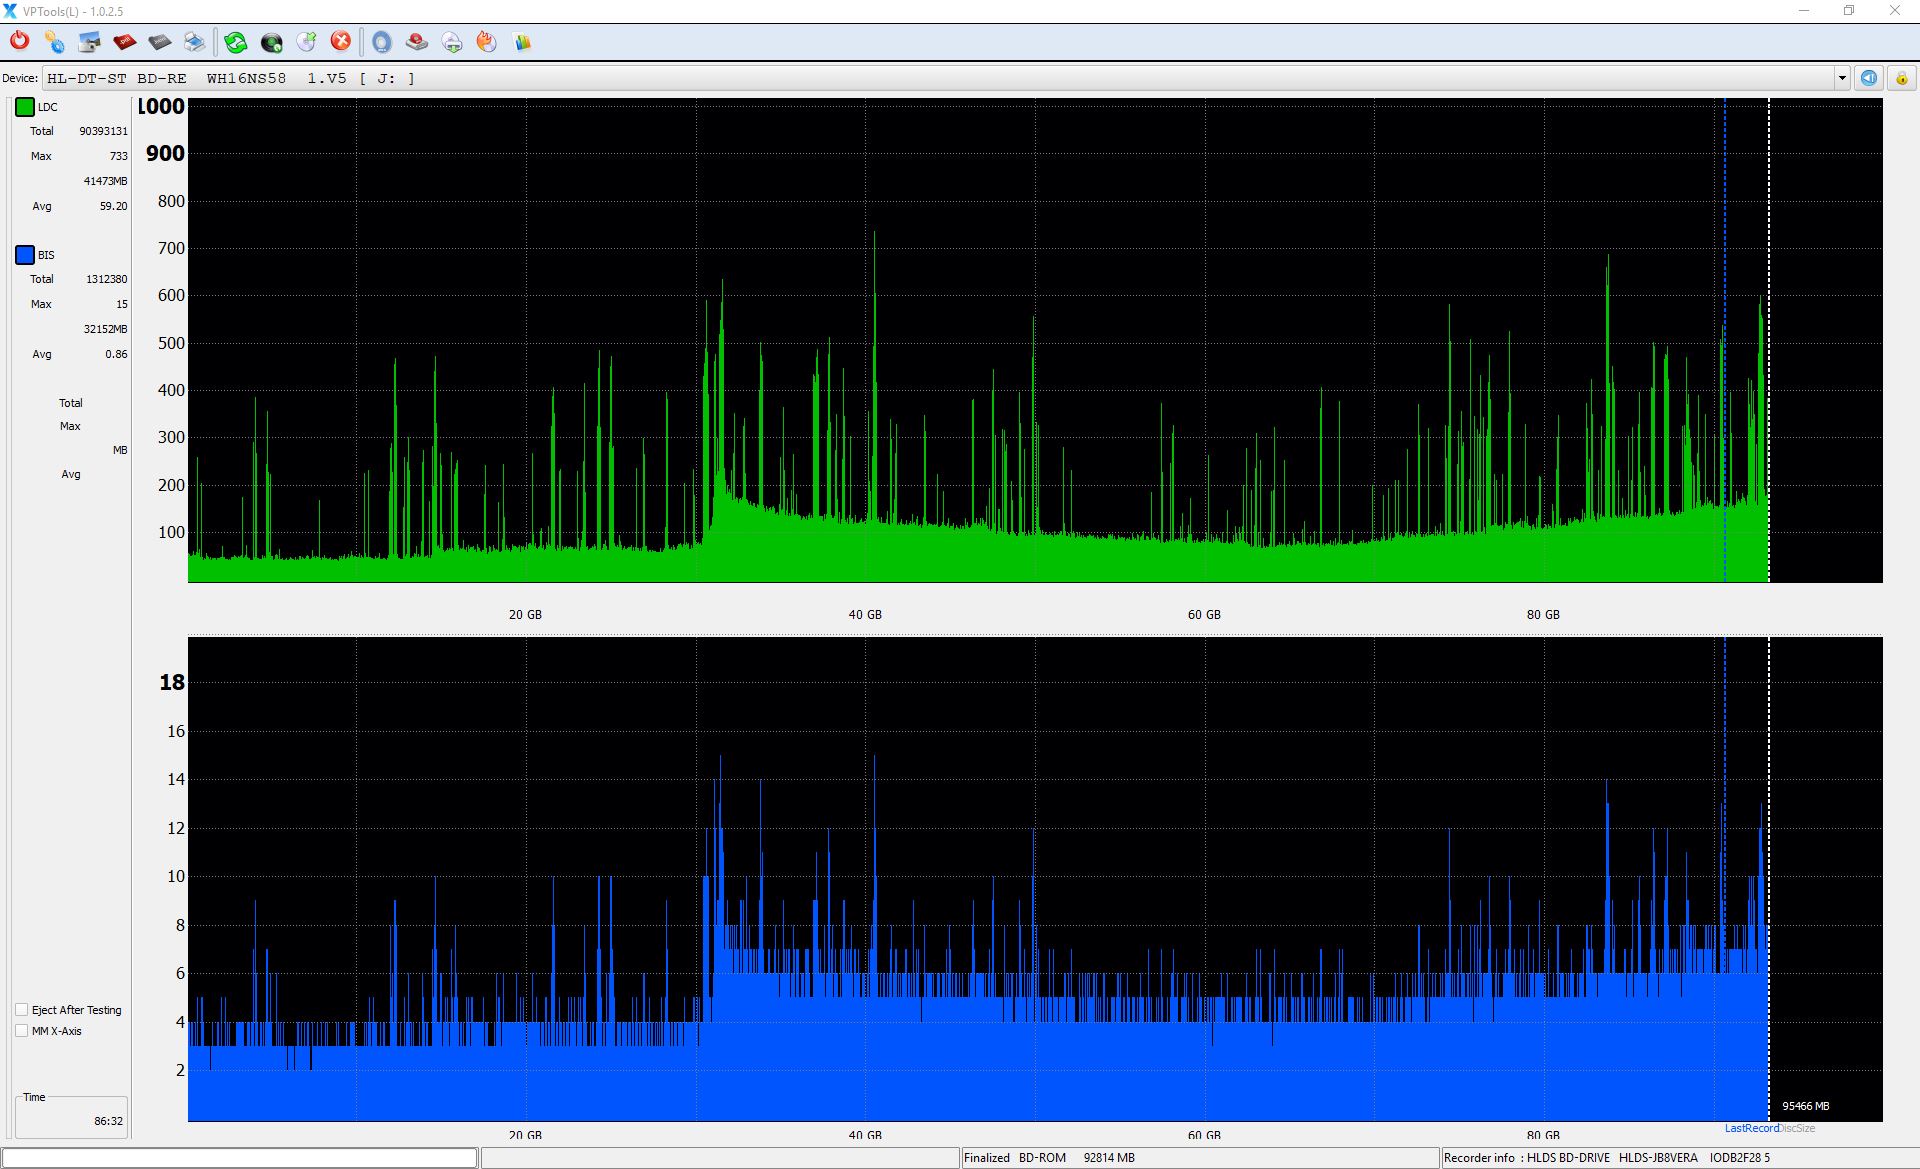Stop the test with the red X icon
Screen dimensions: 1920x1169
click(x=341, y=41)
